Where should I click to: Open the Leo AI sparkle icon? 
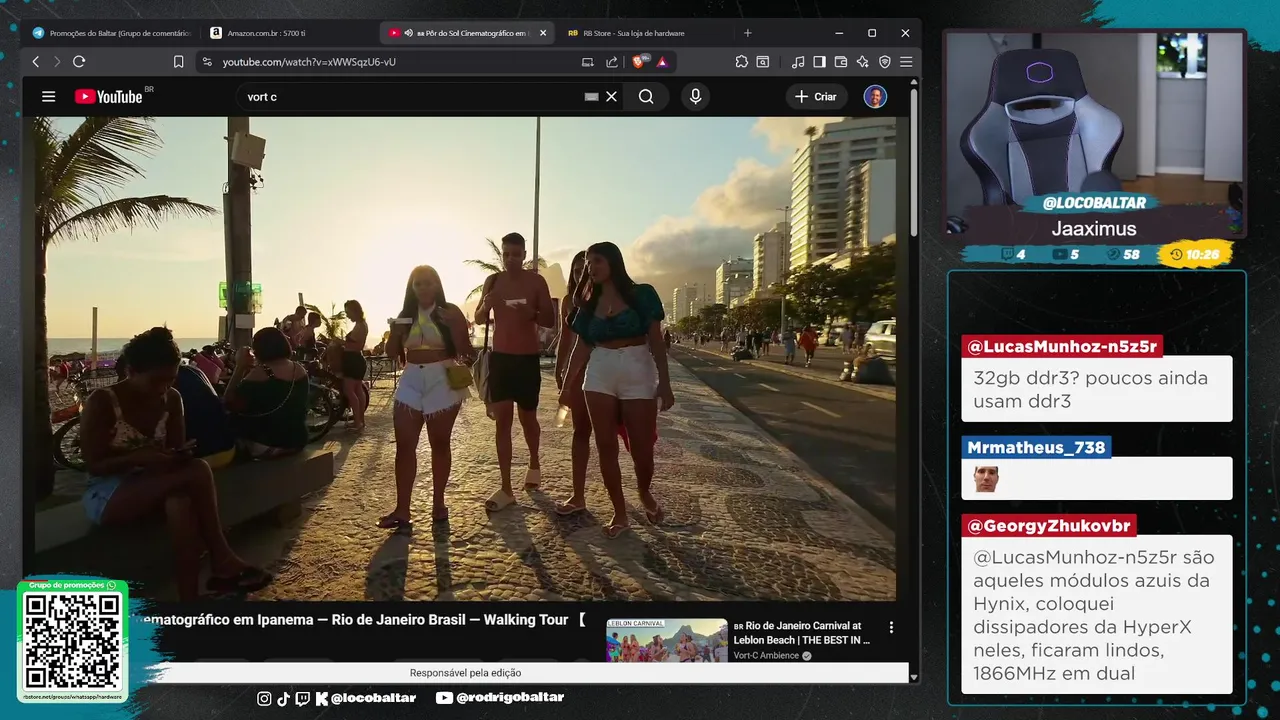(x=862, y=62)
